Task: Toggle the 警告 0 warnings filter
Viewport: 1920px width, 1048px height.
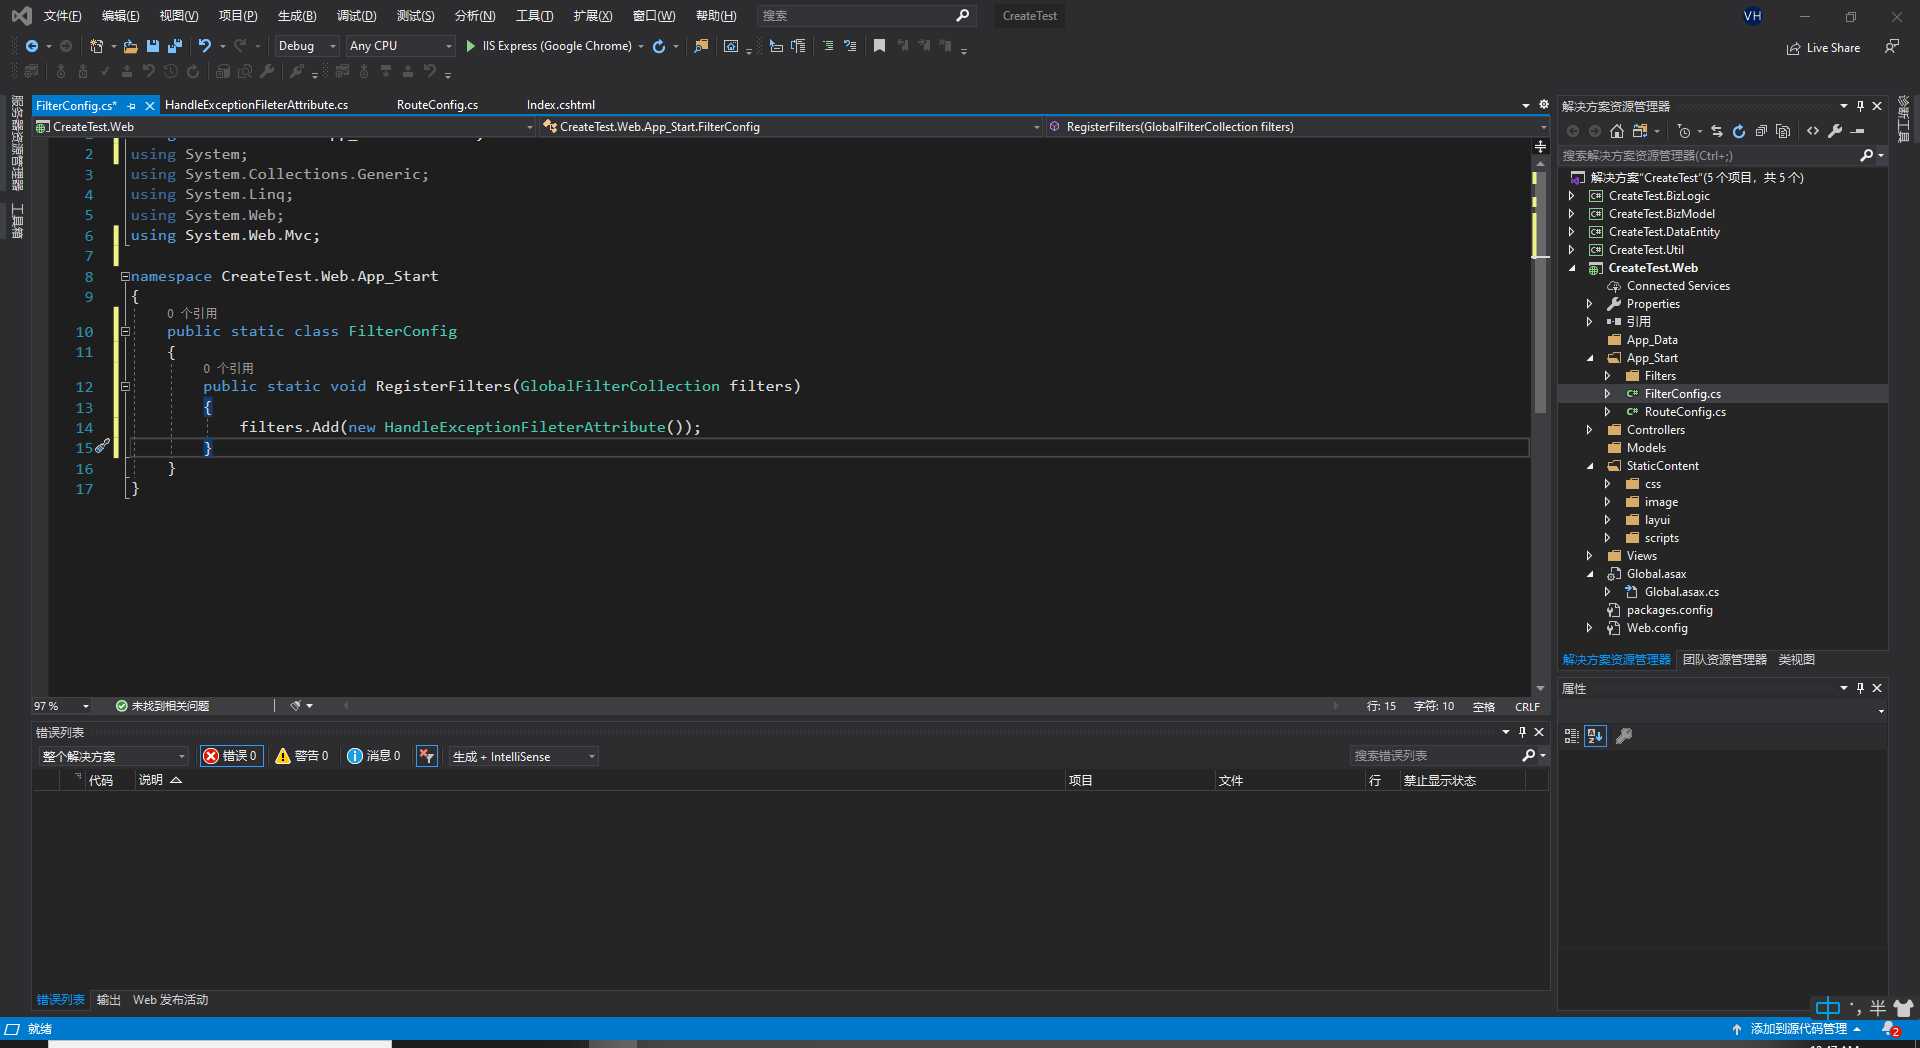Action: click(302, 756)
